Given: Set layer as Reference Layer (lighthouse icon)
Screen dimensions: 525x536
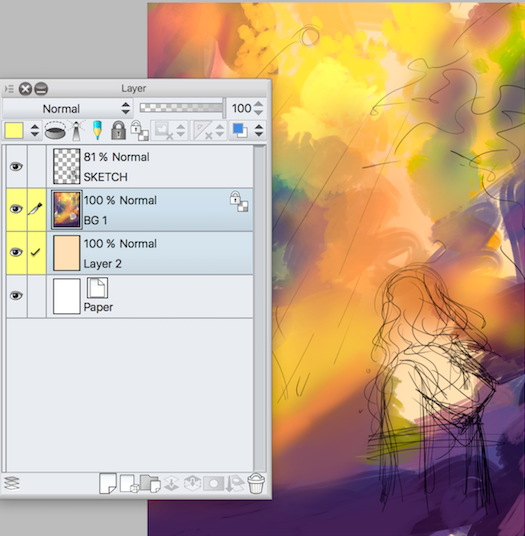Looking at the screenshot, I should 76,131.
